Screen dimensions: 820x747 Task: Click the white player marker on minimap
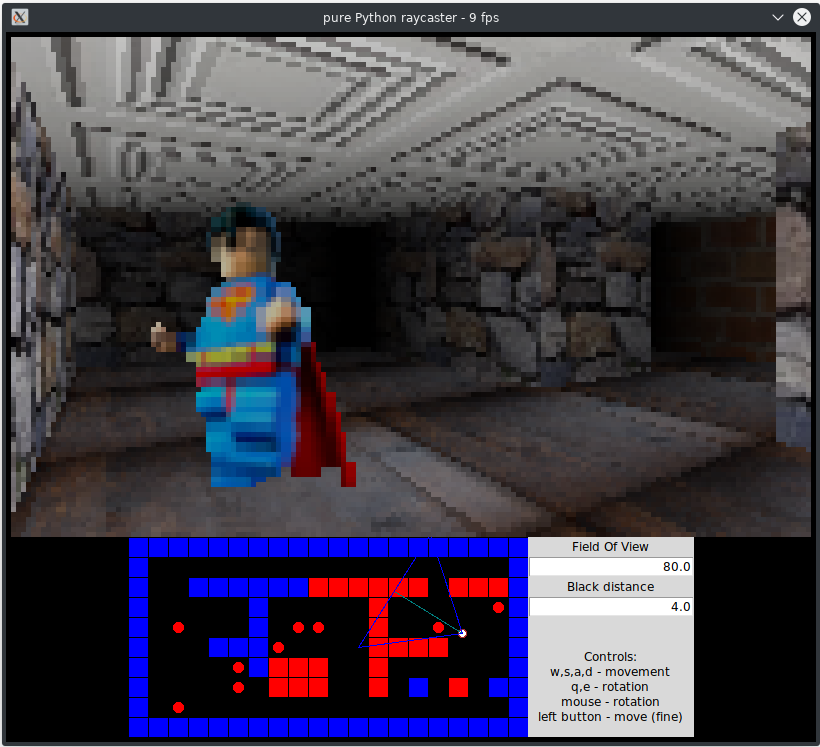pos(462,633)
